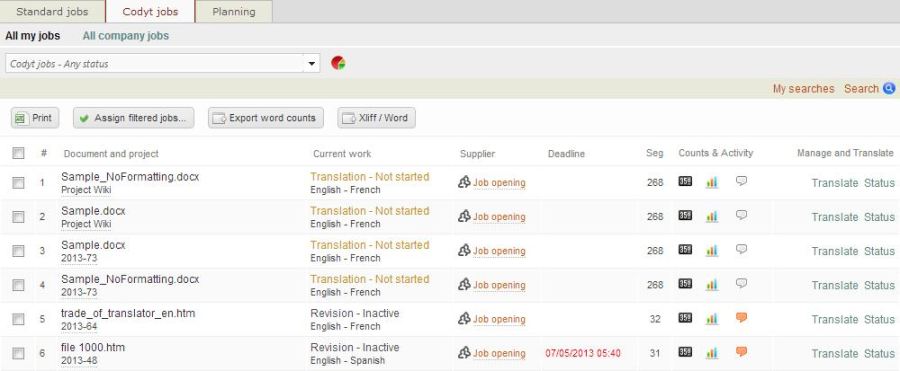Toggle the select-all checkbox in header
Image resolution: width=900 pixels, height=371 pixels.
[x=18, y=153]
